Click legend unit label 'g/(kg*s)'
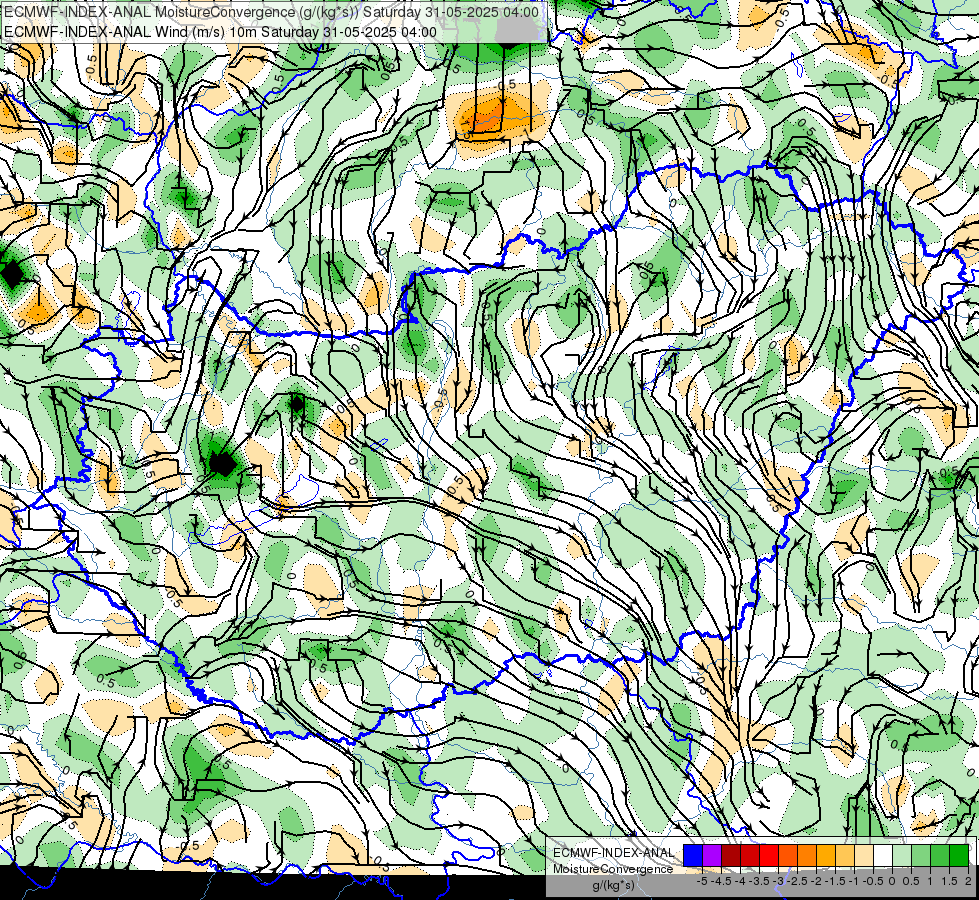This screenshot has width=979, height=900. point(613,886)
